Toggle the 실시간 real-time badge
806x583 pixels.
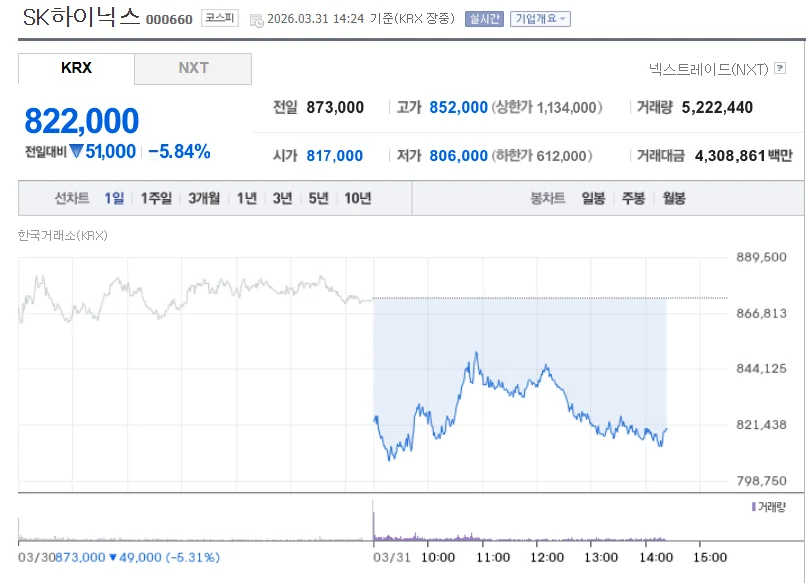484,19
